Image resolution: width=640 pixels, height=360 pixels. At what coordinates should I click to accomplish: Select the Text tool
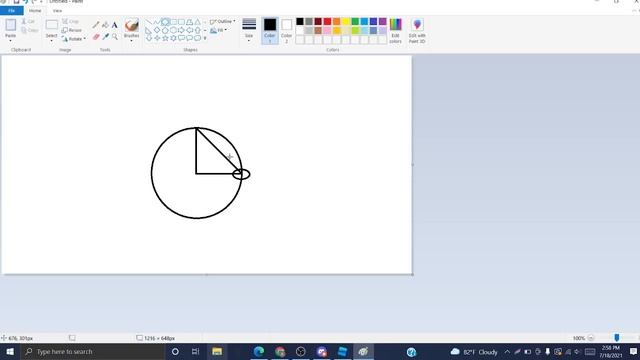click(115, 25)
